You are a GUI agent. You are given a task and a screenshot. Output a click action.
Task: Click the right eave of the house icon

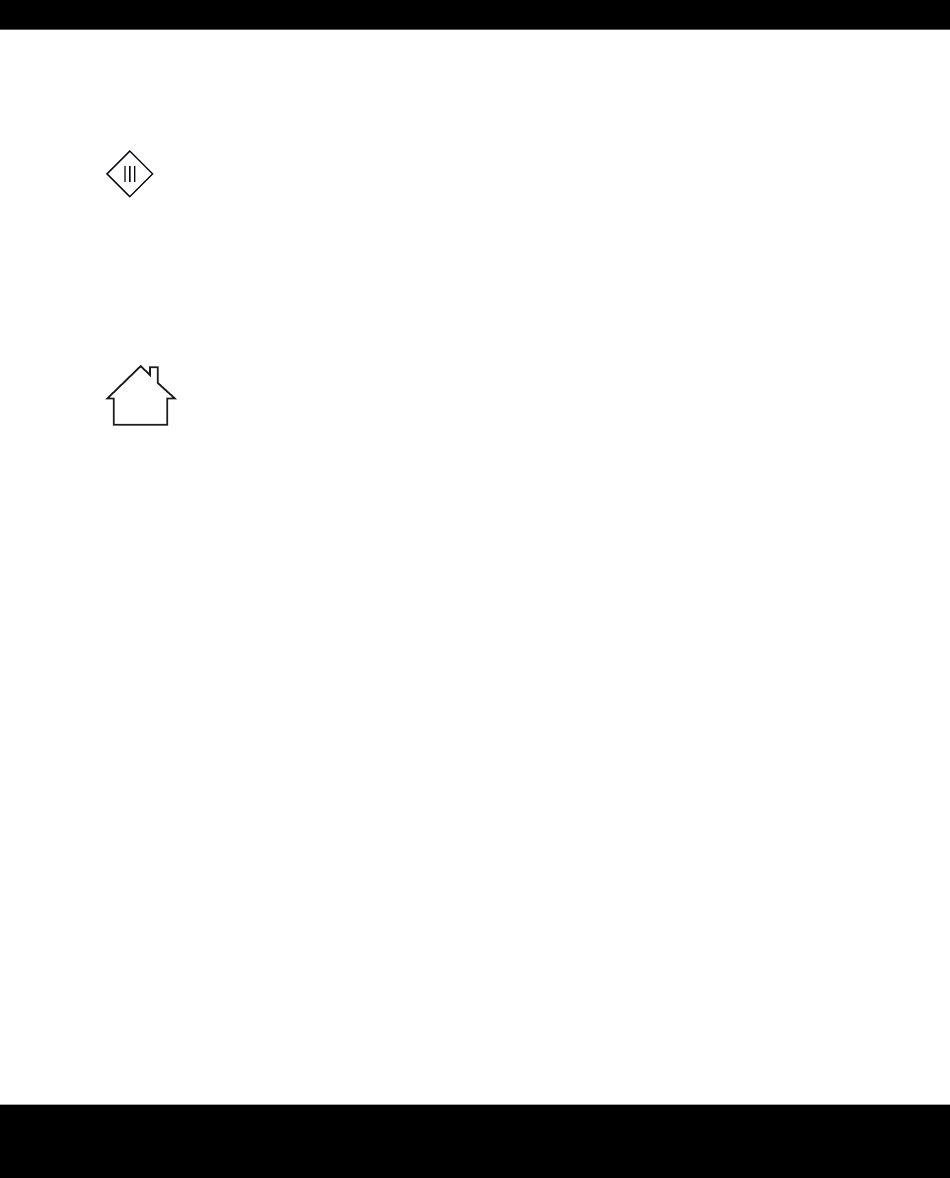coord(172,397)
